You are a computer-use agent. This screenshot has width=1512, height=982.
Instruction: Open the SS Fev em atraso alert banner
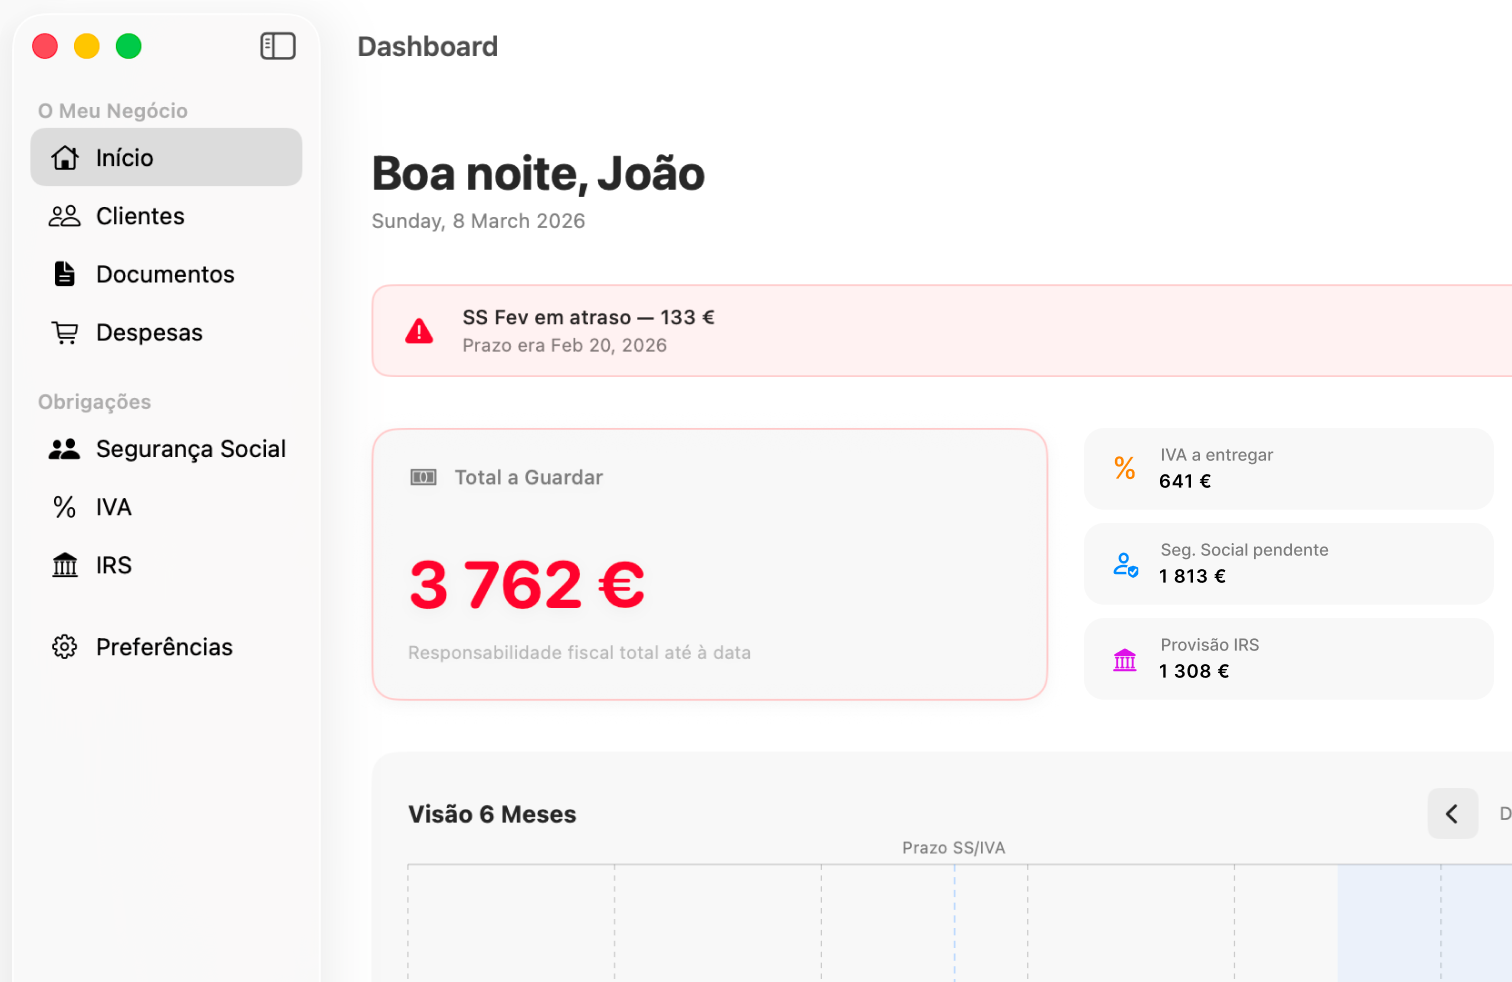[900, 330]
